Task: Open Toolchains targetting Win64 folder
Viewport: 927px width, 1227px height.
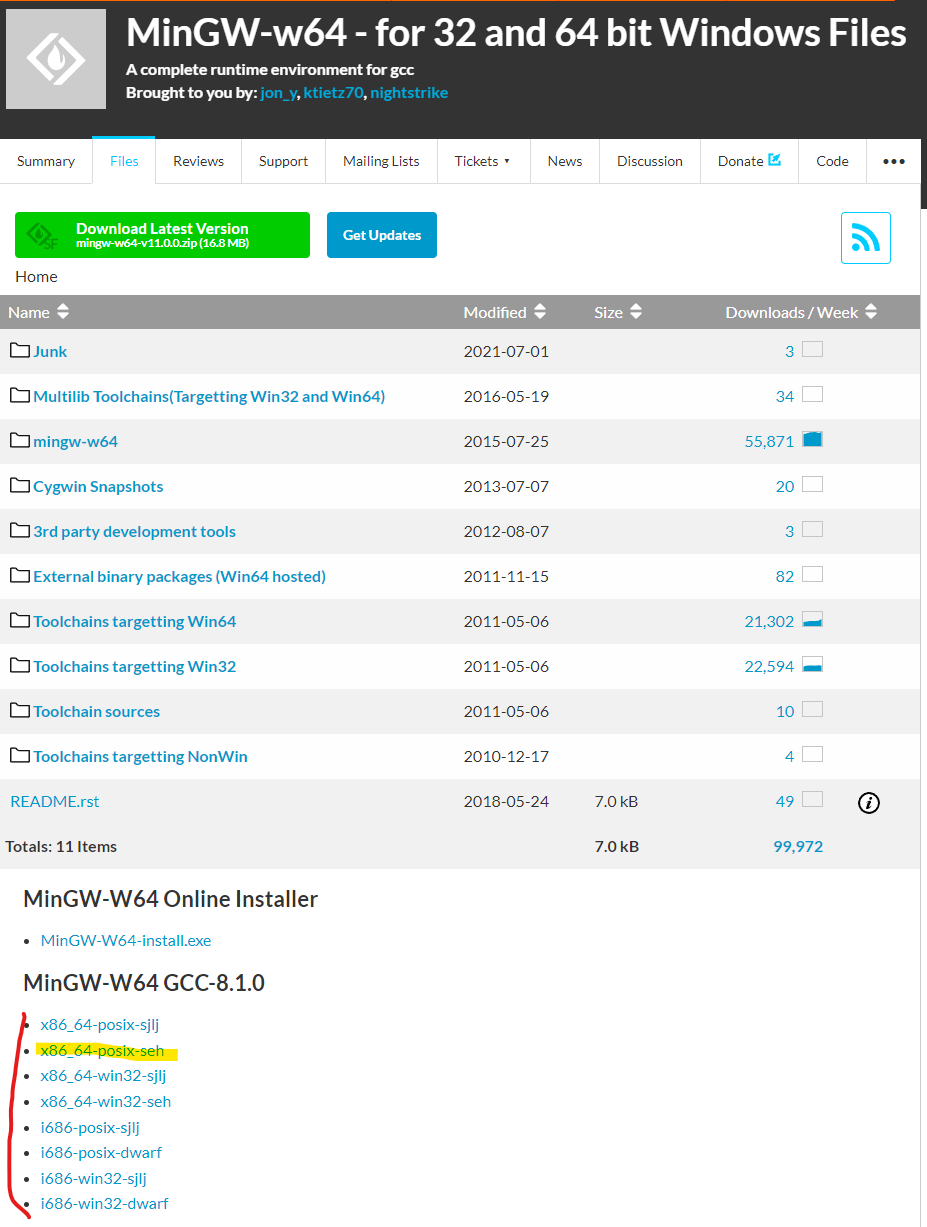Action: 134,621
